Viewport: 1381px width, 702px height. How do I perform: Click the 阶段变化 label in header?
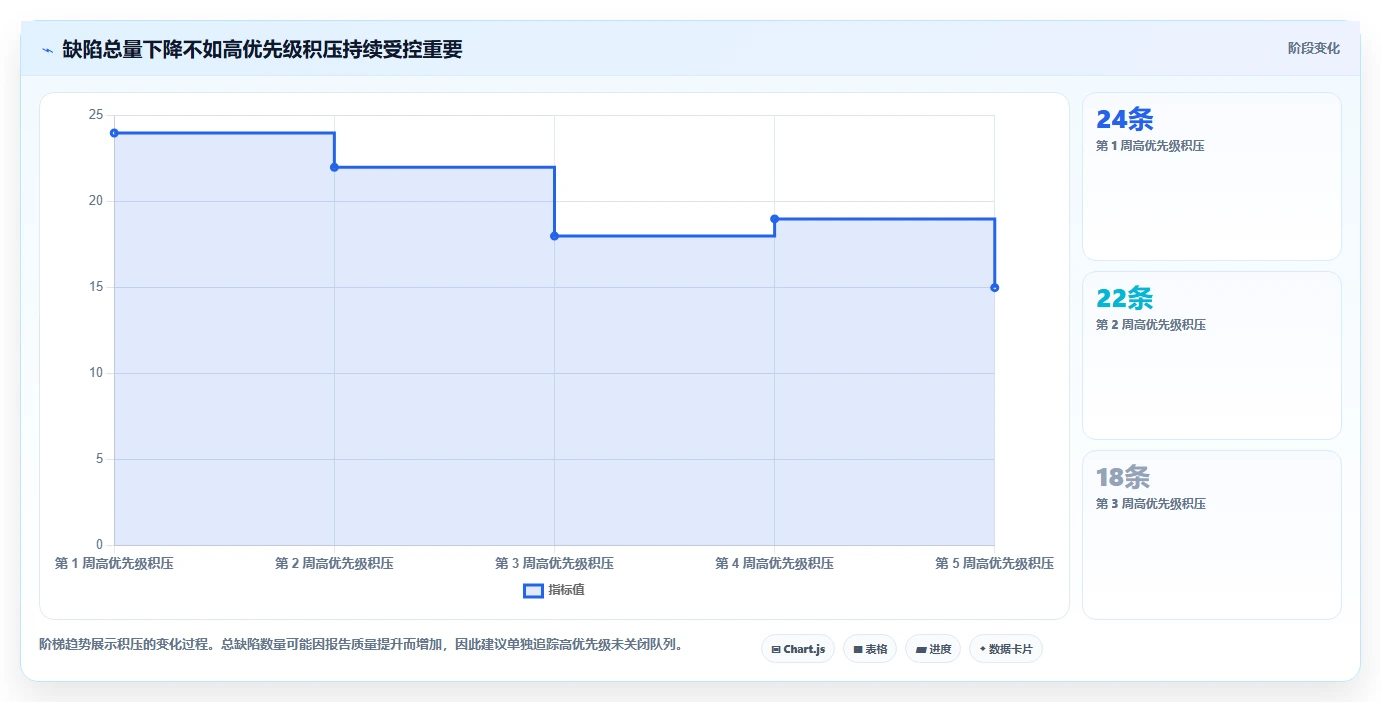[x=1313, y=48]
